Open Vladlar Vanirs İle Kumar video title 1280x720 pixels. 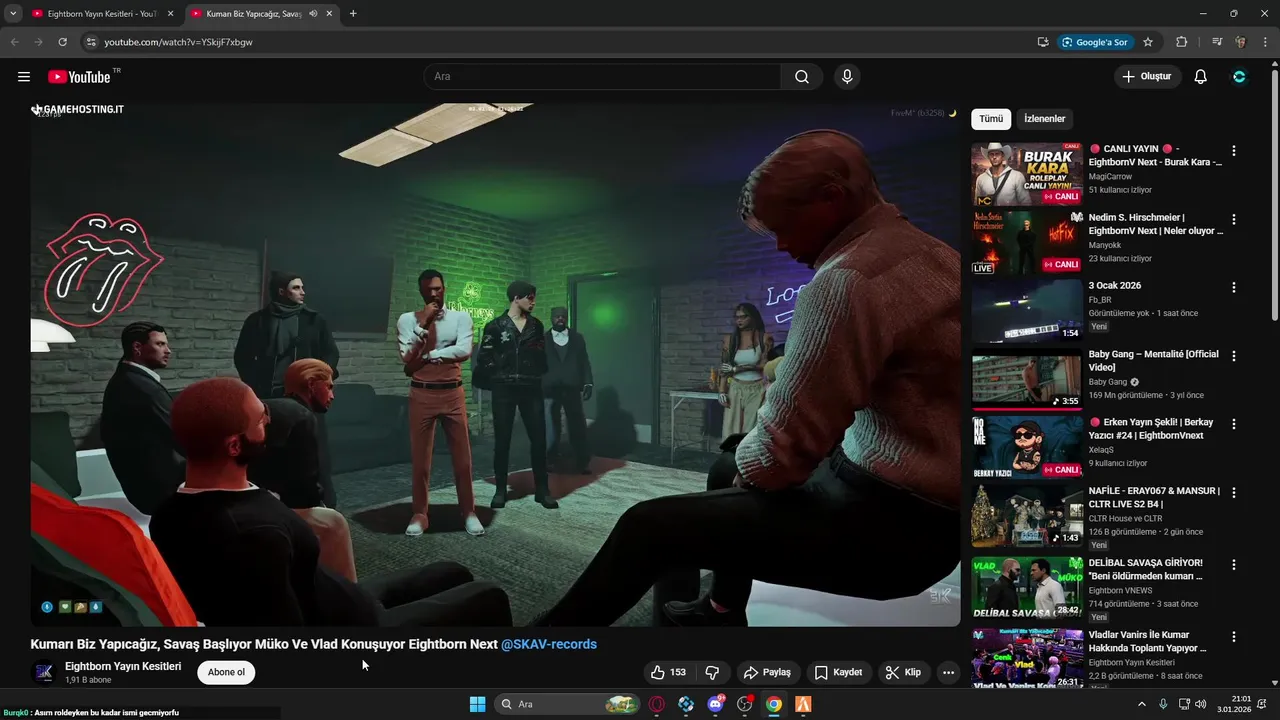[x=1148, y=641]
